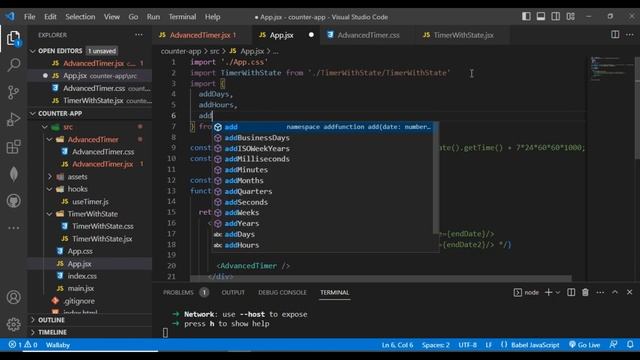Open Explorer views and more actions
The width and height of the screenshot is (640, 360).
(x=139, y=35)
